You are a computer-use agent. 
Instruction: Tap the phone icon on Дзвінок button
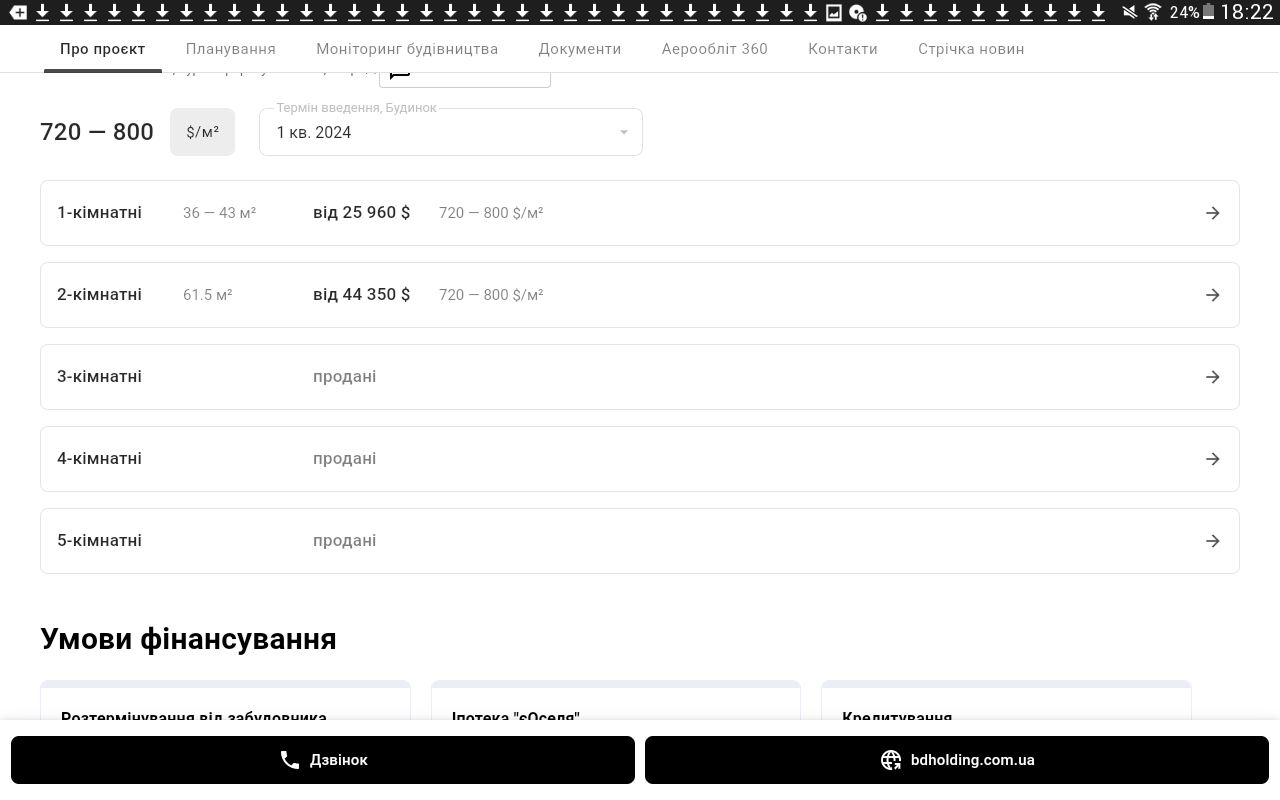tap(290, 760)
